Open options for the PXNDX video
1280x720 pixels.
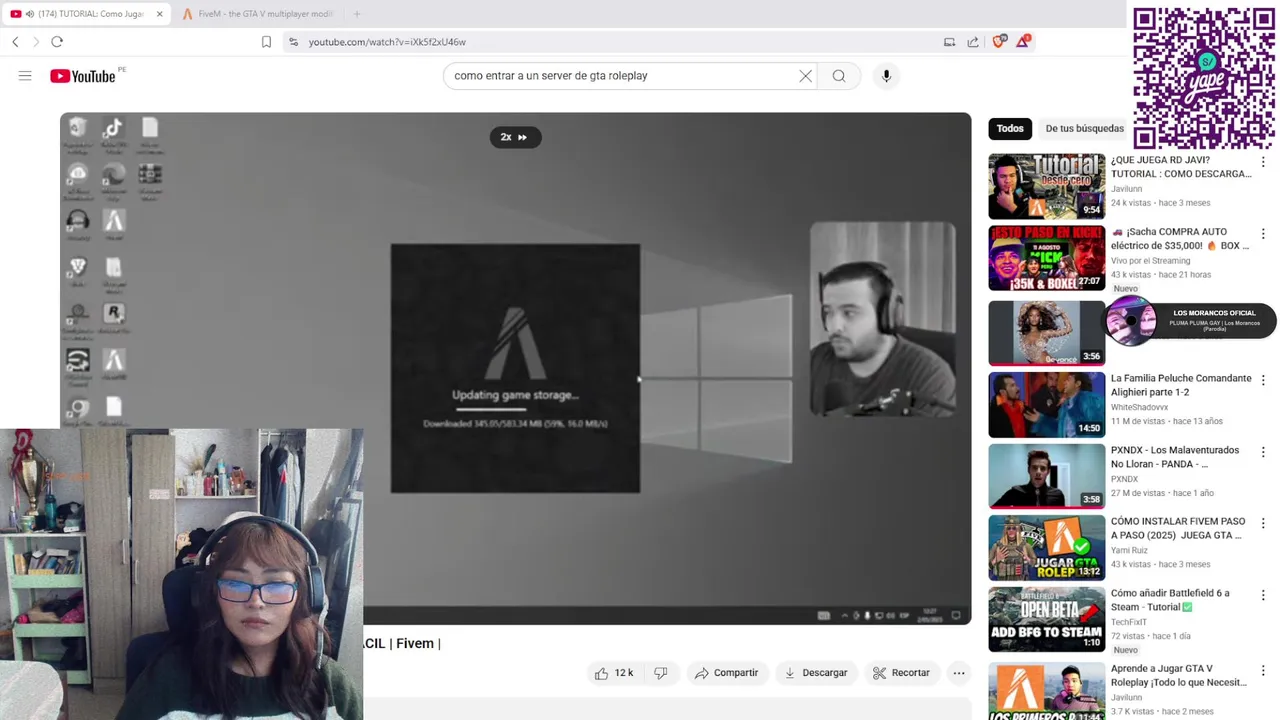pyautogui.click(x=1263, y=452)
